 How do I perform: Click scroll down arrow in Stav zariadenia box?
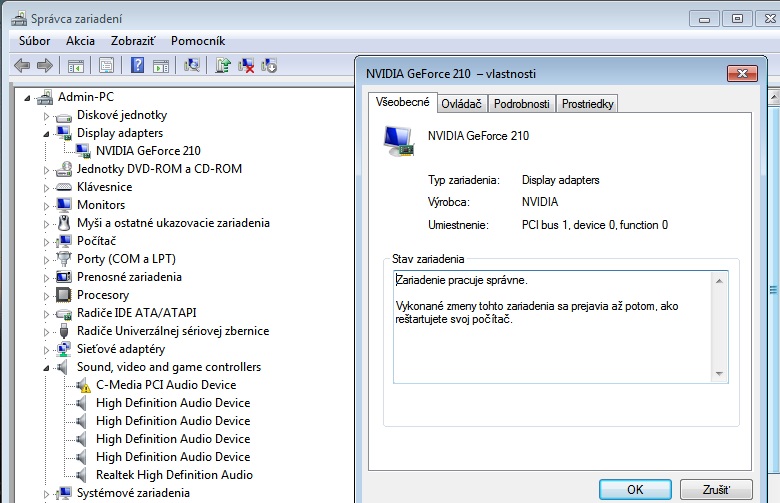click(719, 373)
